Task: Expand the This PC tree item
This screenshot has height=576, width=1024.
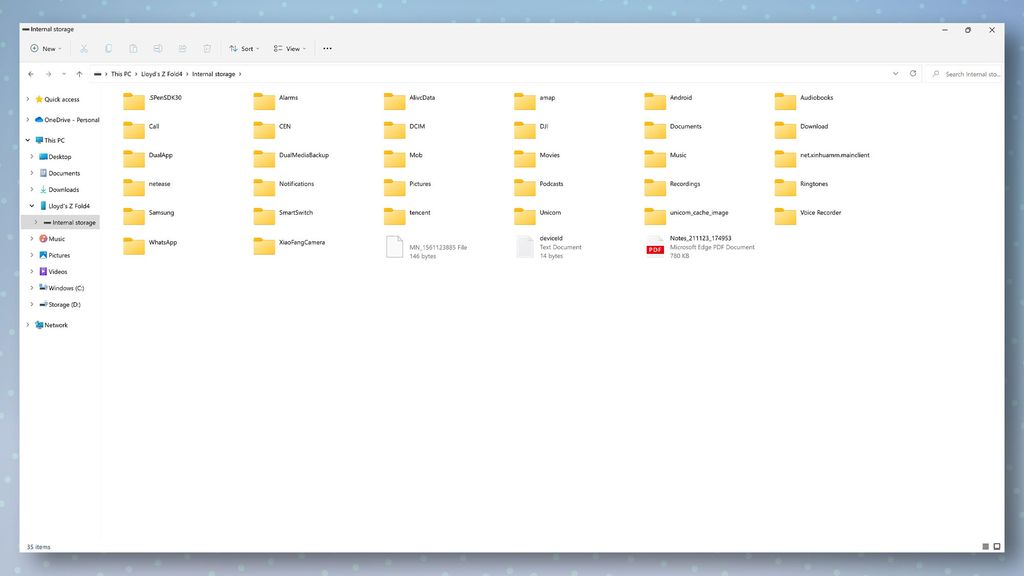Action: (x=27, y=139)
